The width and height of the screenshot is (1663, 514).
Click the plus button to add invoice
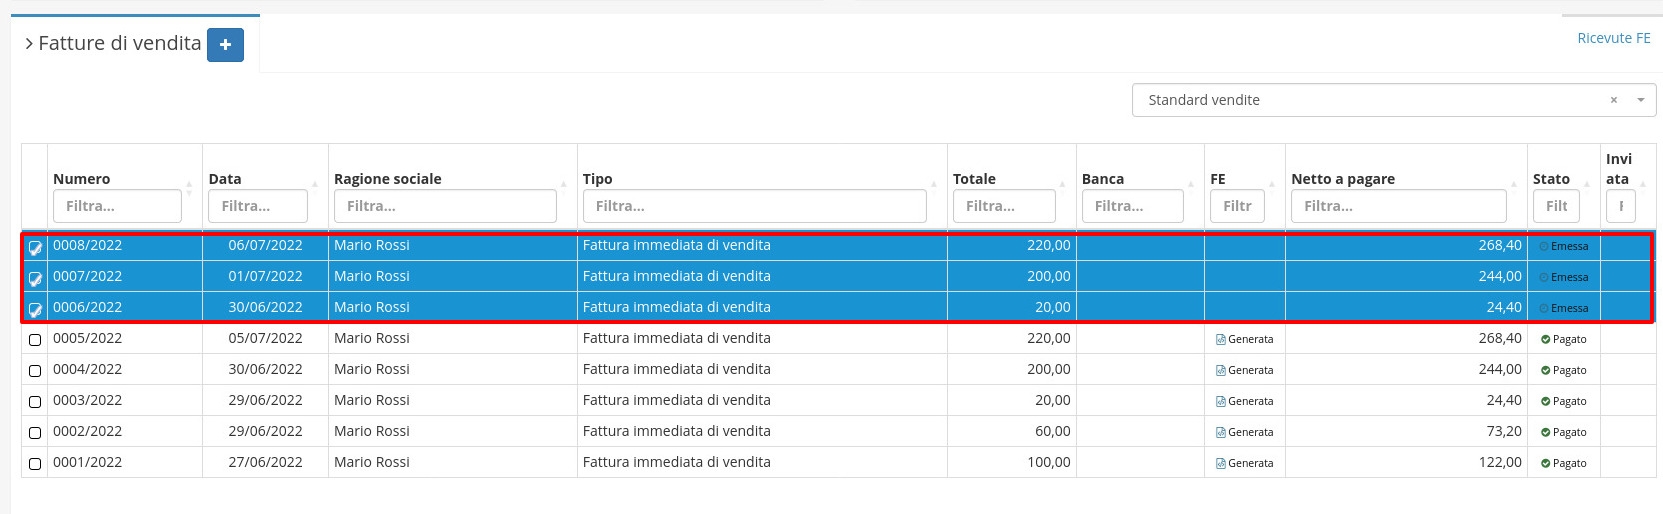225,45
